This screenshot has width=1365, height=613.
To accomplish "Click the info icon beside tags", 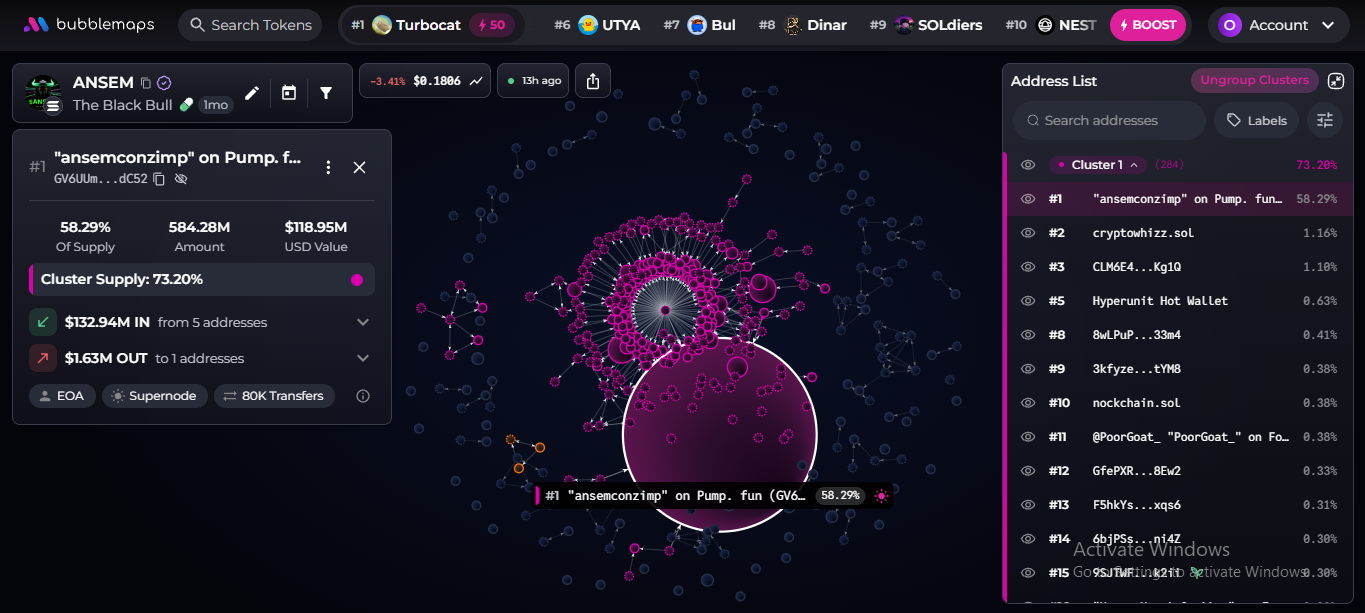I will (x=363, y=396).
